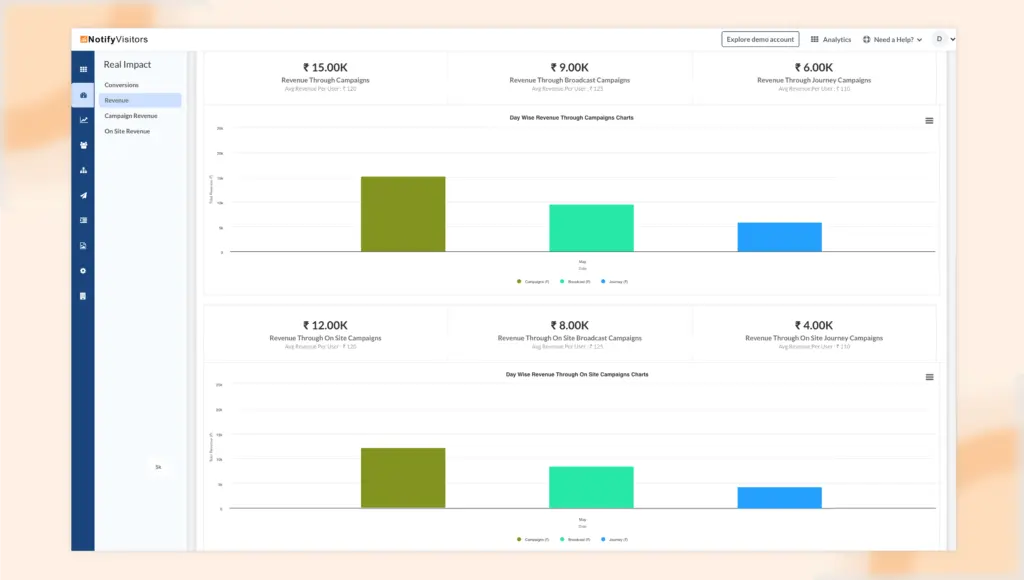Open the Analytics link in header
1024x580 pixels.
click(x=831, y=40)
